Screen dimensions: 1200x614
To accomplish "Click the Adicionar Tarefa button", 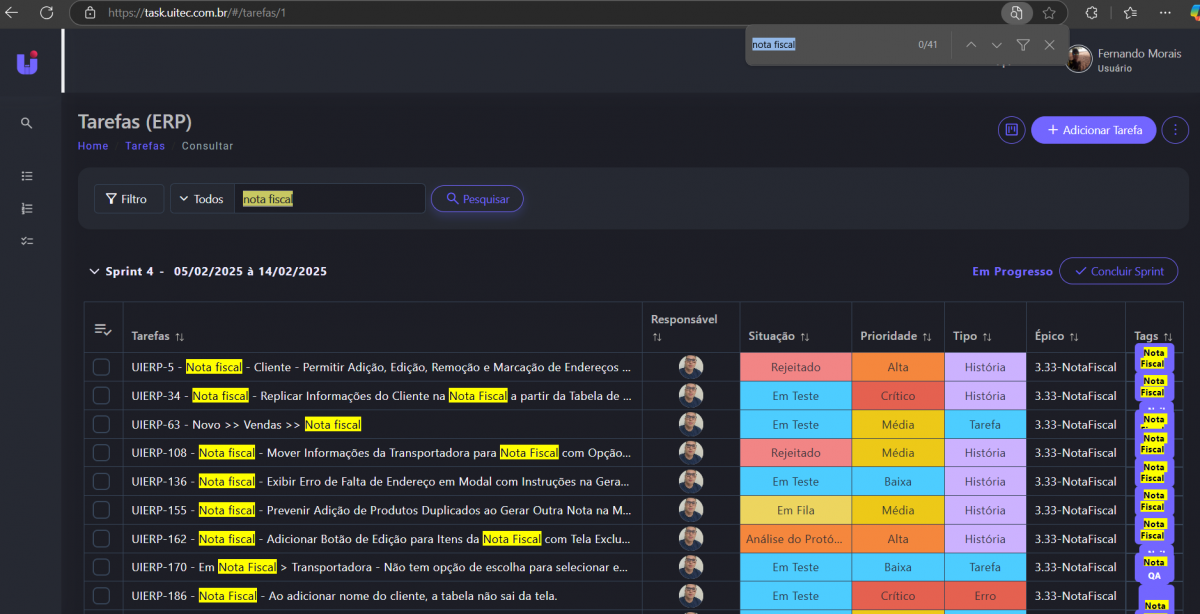I will pyautogui.click(x=1093, y=130).
